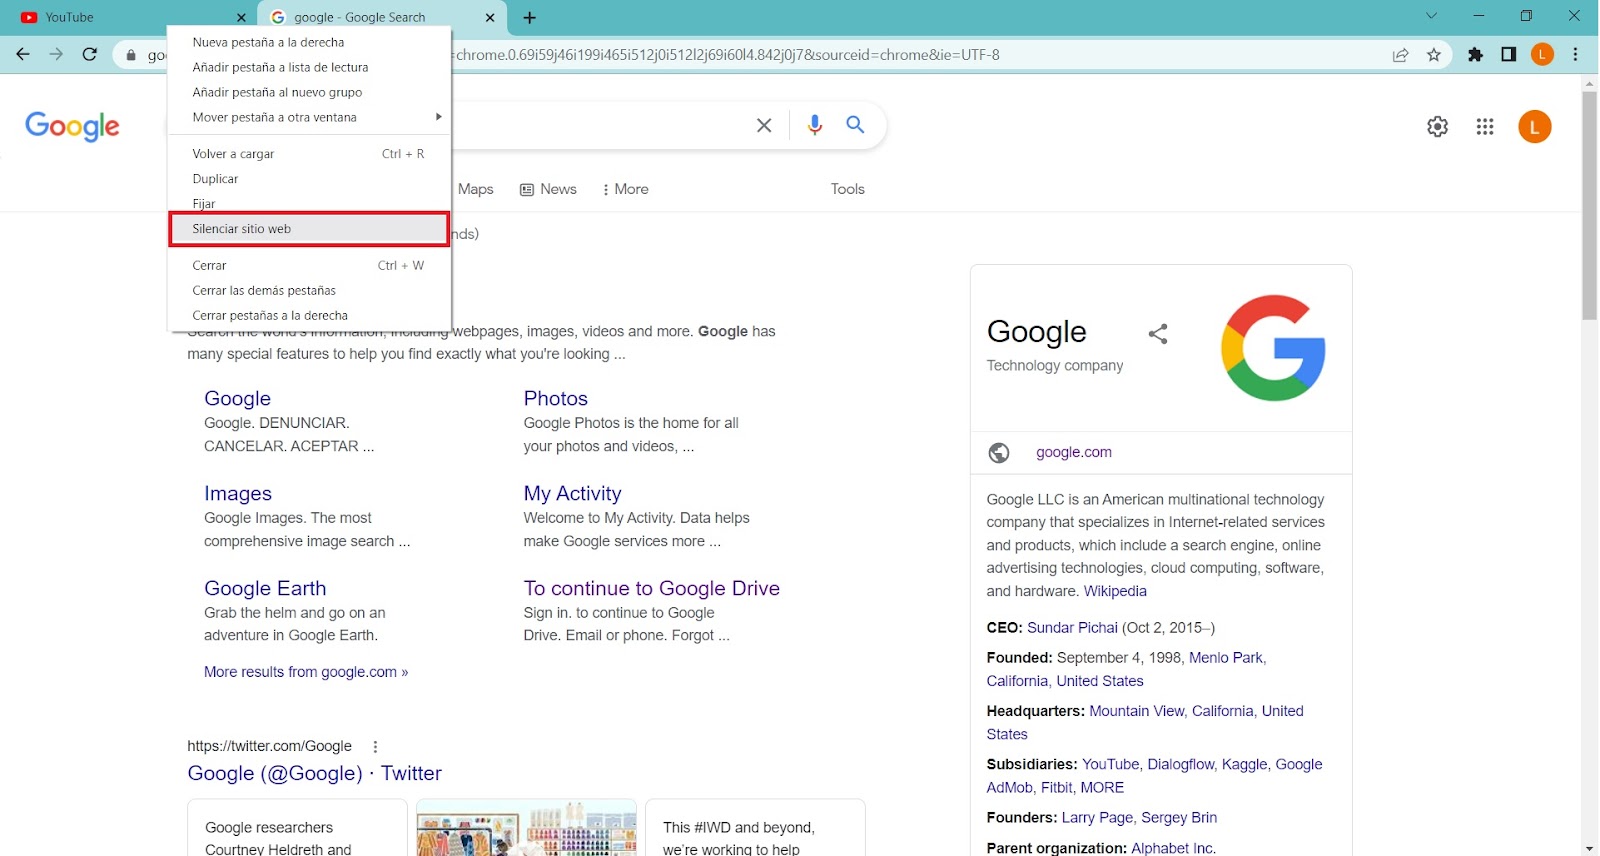Select 'Volver a cargar' menu entry
This screenshot has width=1600, height=856.
[309, 154]
